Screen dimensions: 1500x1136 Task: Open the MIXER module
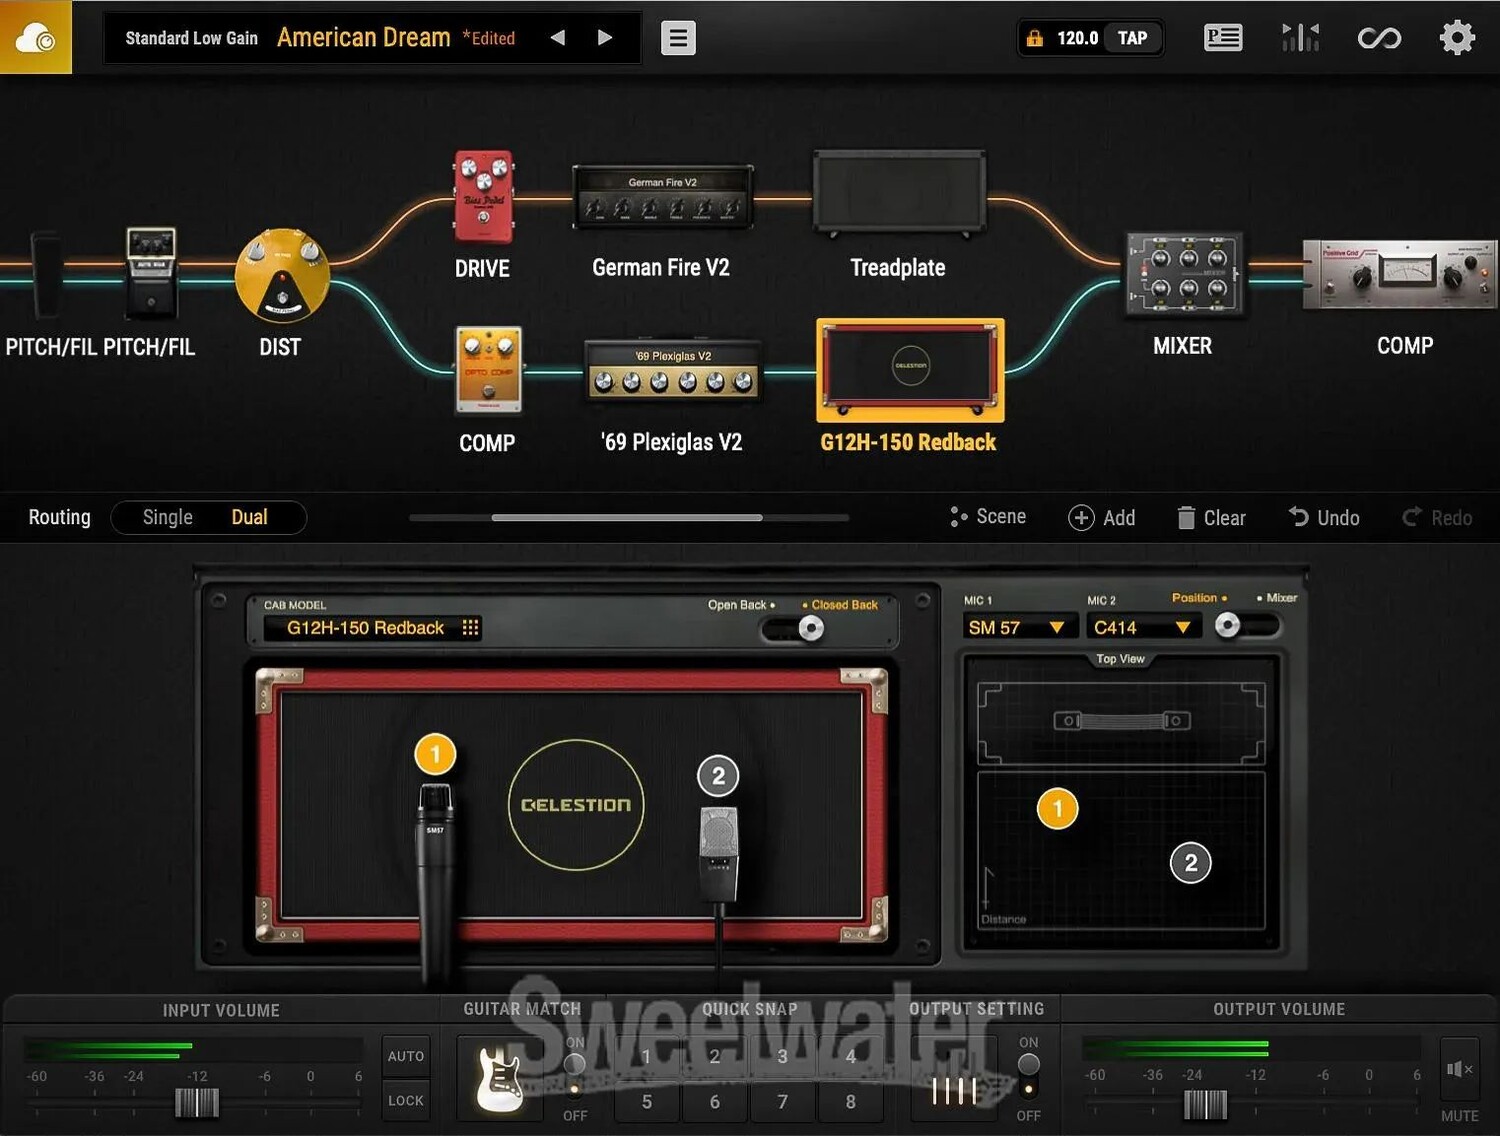click(x=1184, y=273)
